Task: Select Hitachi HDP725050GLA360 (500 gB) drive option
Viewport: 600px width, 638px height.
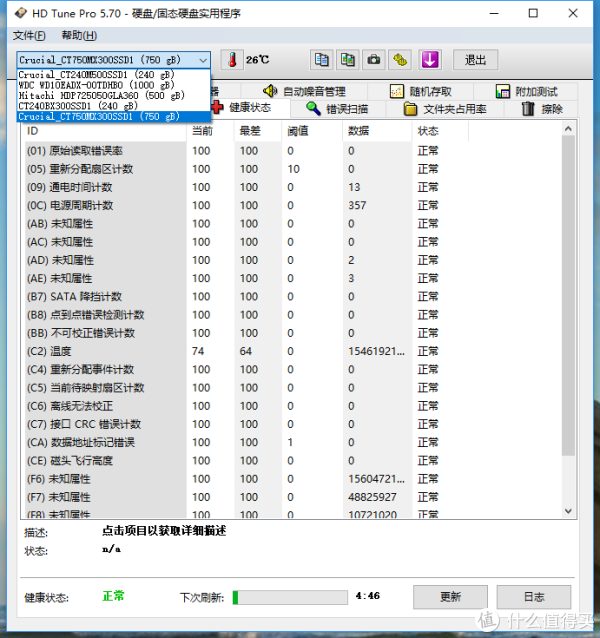Action: point(113,96)
